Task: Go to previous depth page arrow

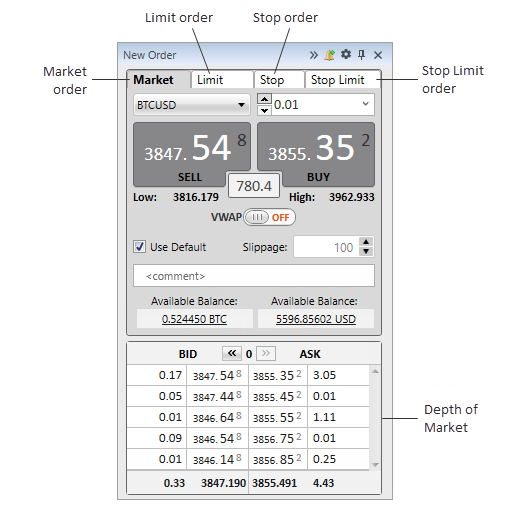Action: (232, 353)
